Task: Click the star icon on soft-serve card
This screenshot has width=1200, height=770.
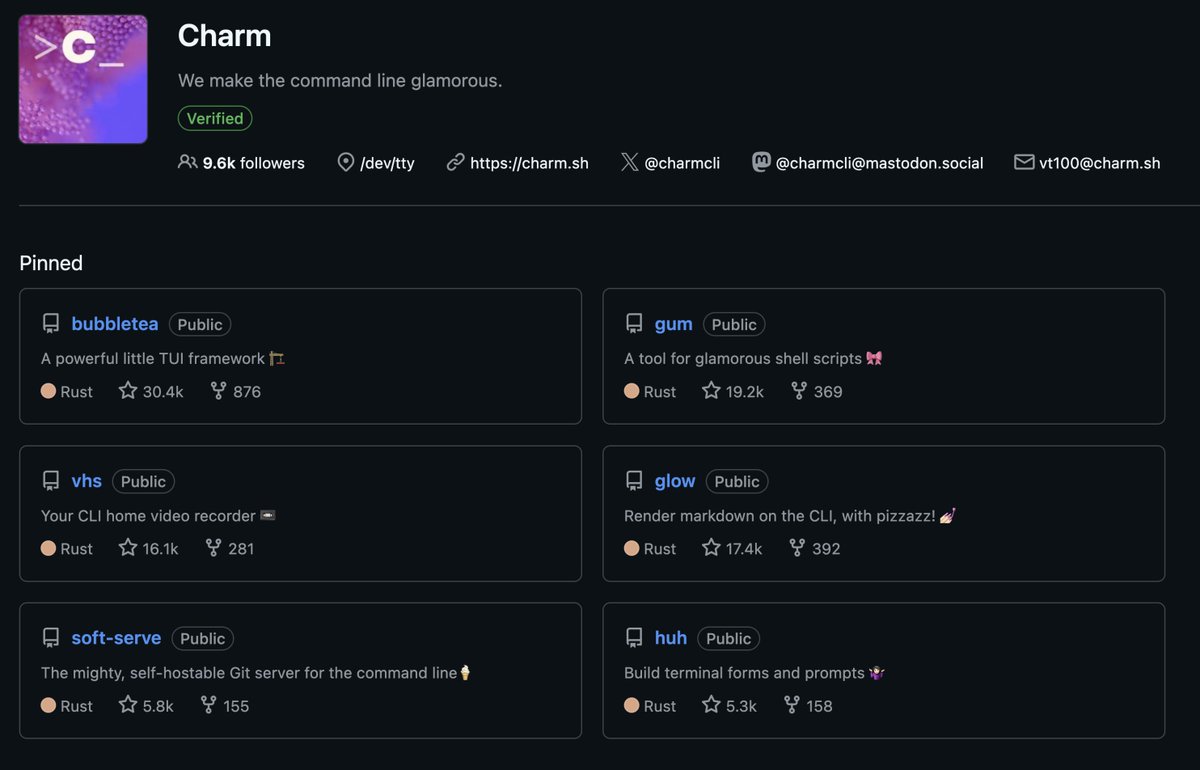Action: click(x=128, y=705)
